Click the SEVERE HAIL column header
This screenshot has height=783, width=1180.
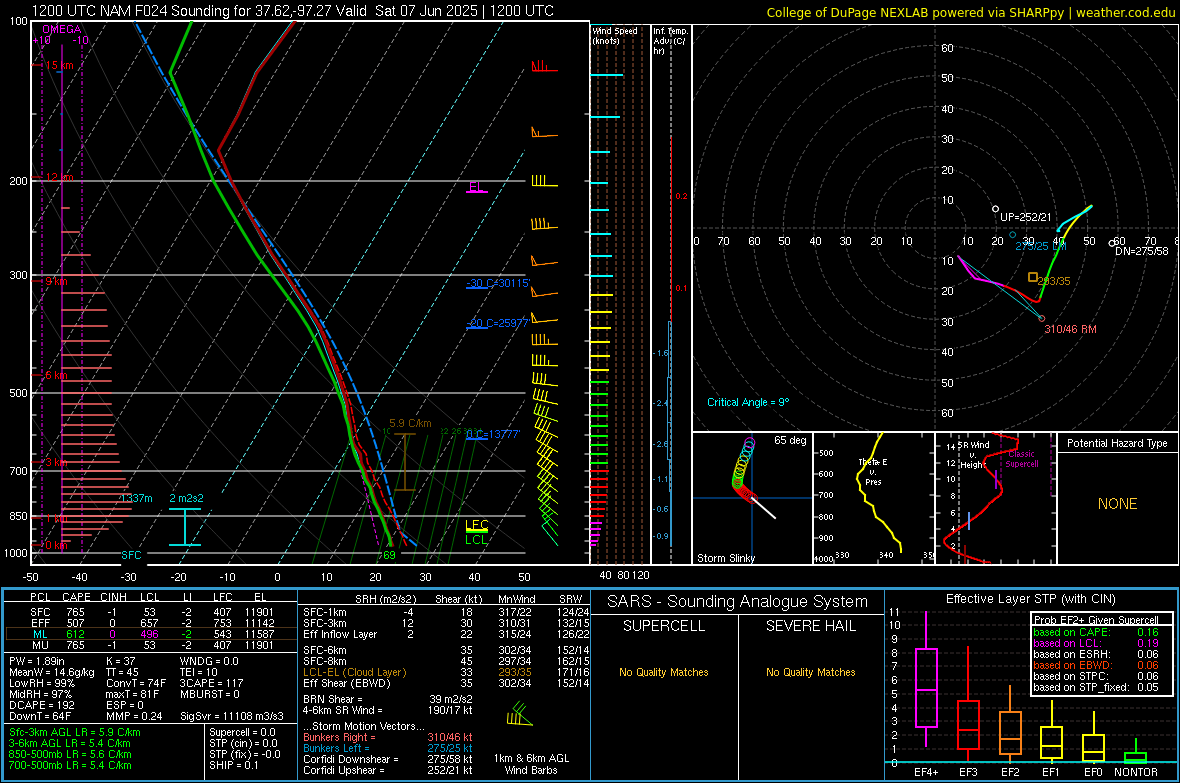point(811,626)
